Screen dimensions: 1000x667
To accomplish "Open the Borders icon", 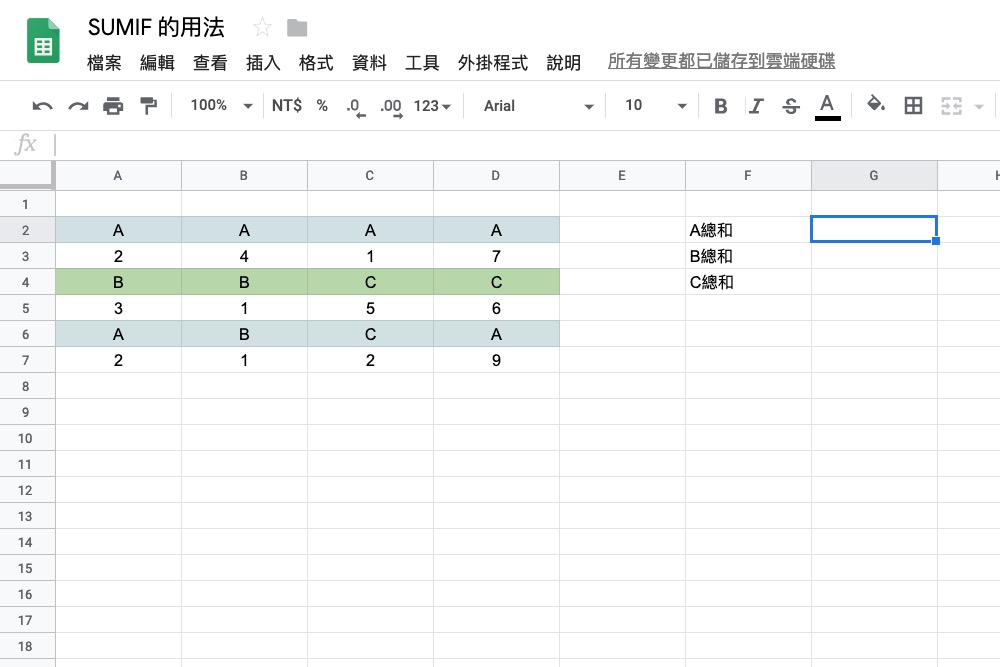I will click(913, 105).
